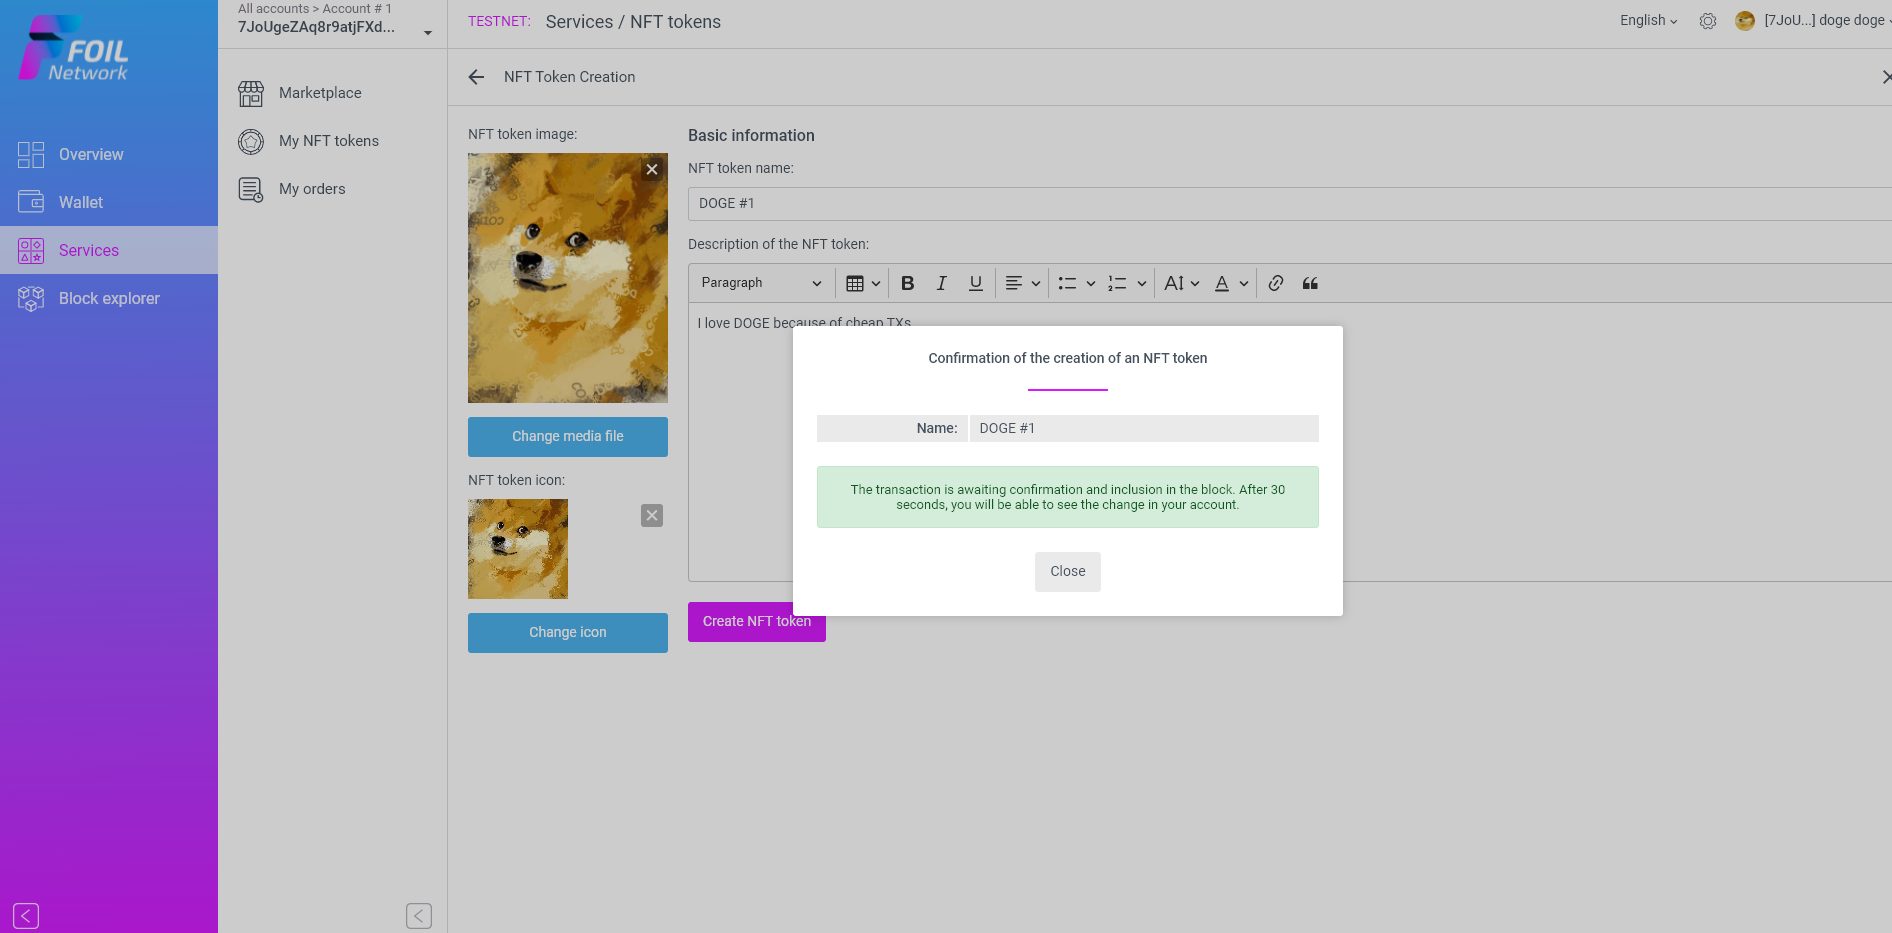Click the description text editor area
This screenshot has height=933, width=1892.
1290,442
